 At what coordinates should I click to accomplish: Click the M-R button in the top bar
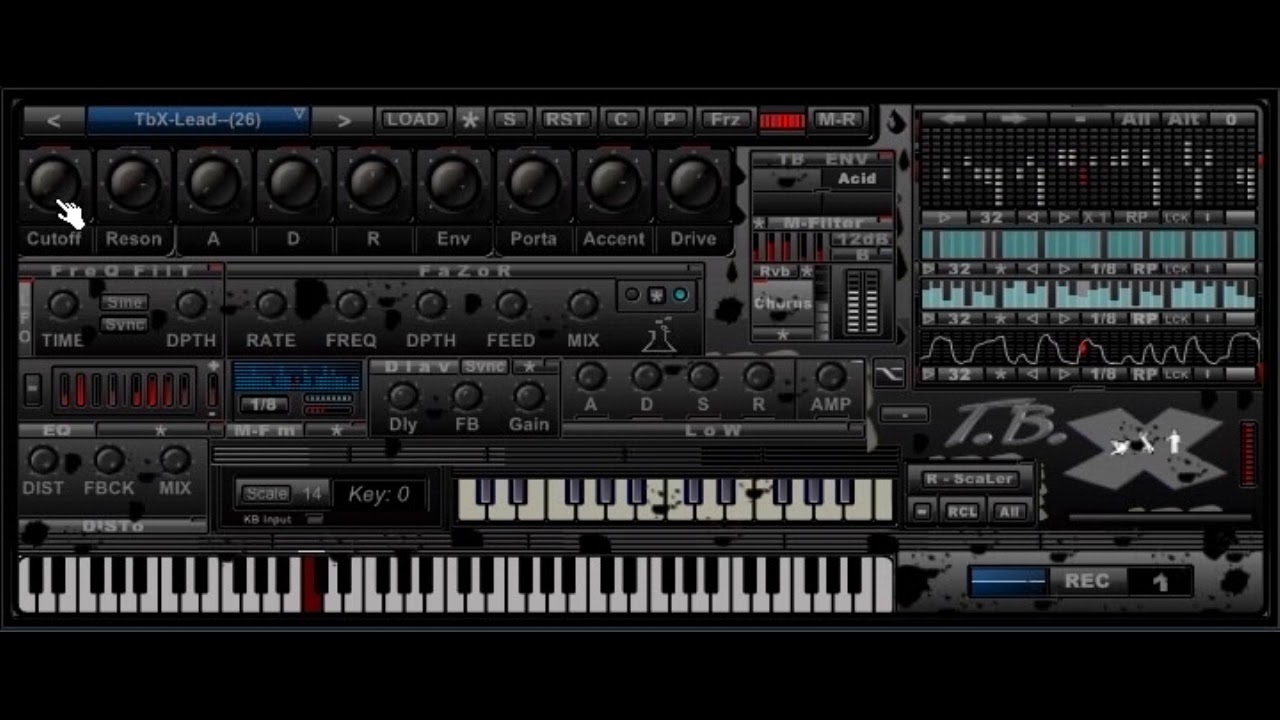(837, 119)
